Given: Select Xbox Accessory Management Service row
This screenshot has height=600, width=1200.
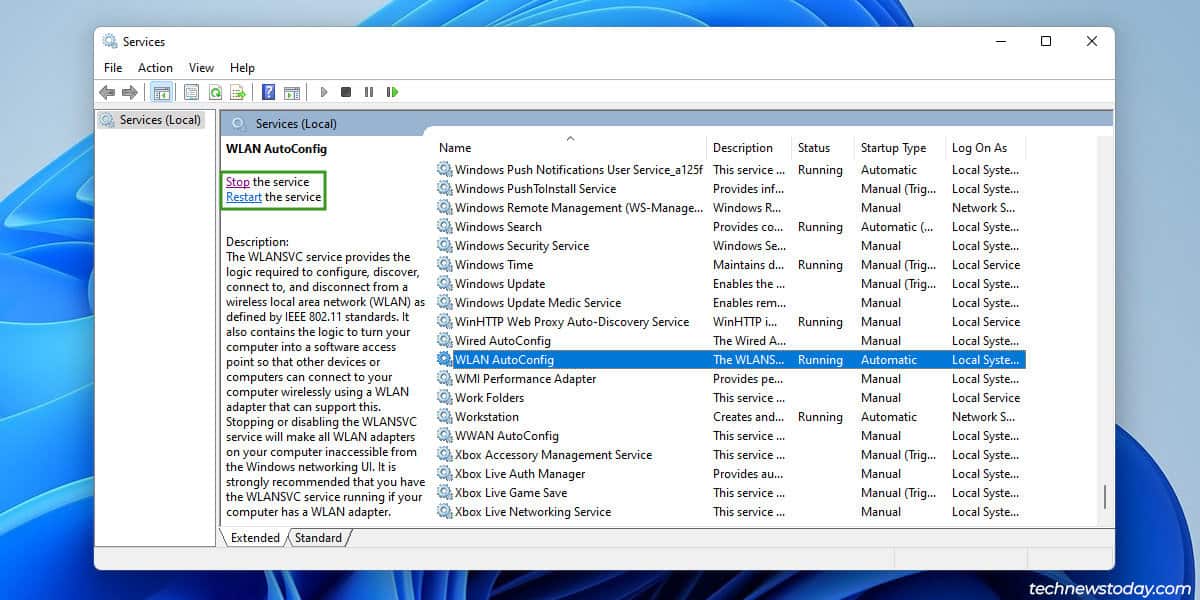Looking at the screenshot, I should [x=730, y=455].
